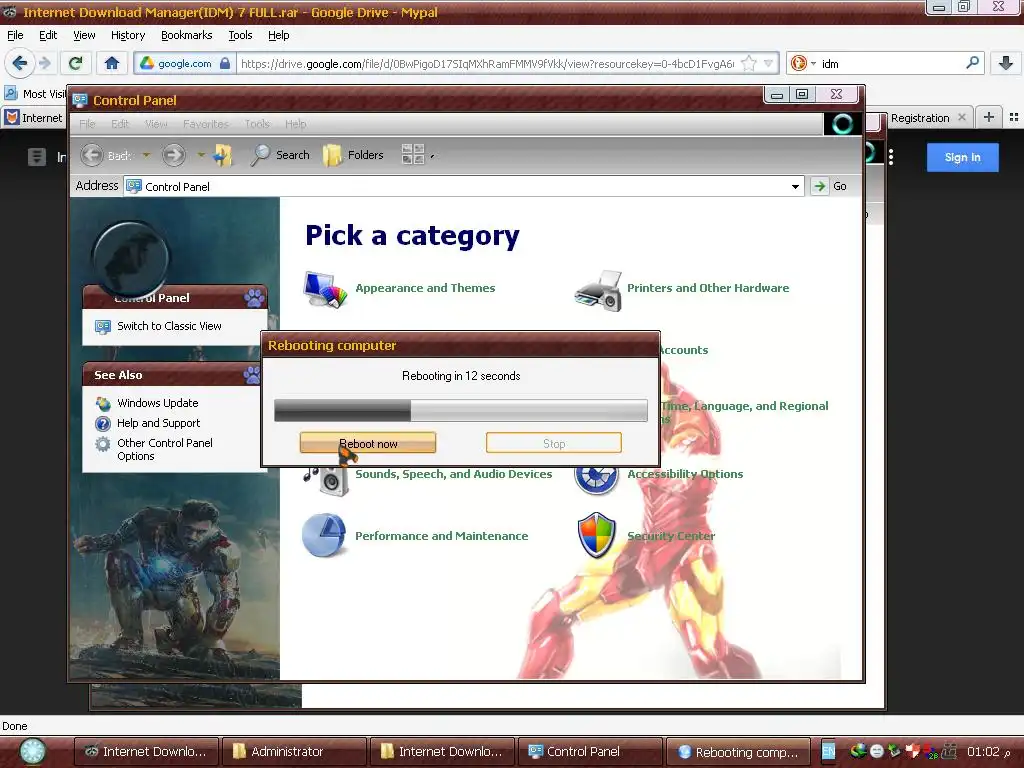The height and width of the screenshot is (768, 1024).
Task: Click the Reboot now button
Action: tap(368, 443)
